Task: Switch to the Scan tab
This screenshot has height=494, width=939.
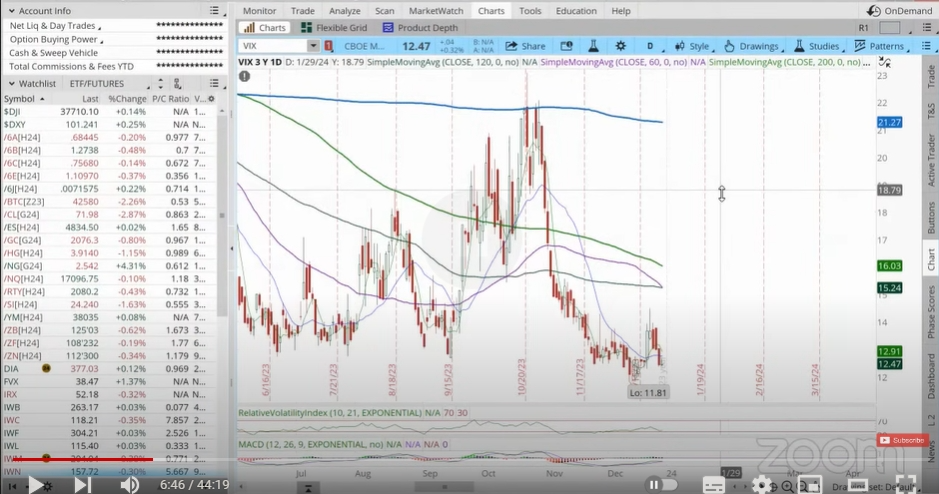Action: [384, 11]
